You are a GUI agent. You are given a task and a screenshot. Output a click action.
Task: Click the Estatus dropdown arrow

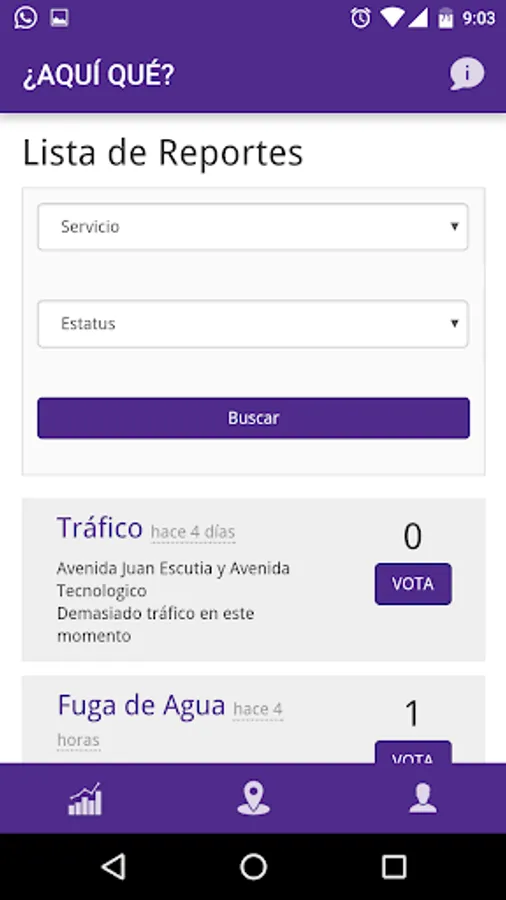point(454,324)
